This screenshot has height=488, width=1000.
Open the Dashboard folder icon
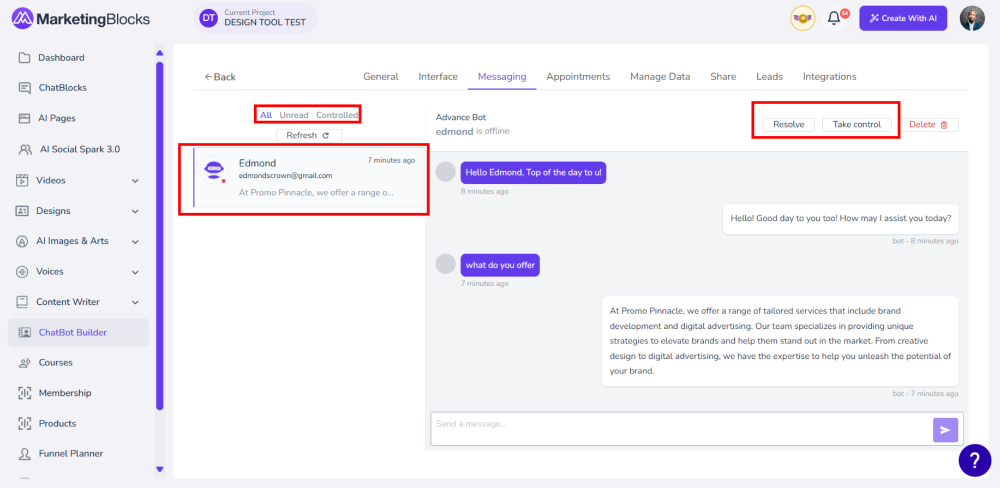coord(24,57)
